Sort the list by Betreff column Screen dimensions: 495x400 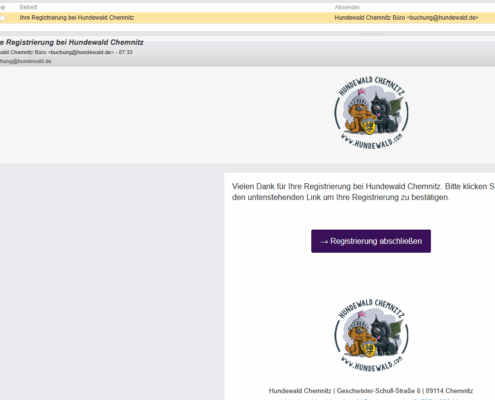click(28, 7)
